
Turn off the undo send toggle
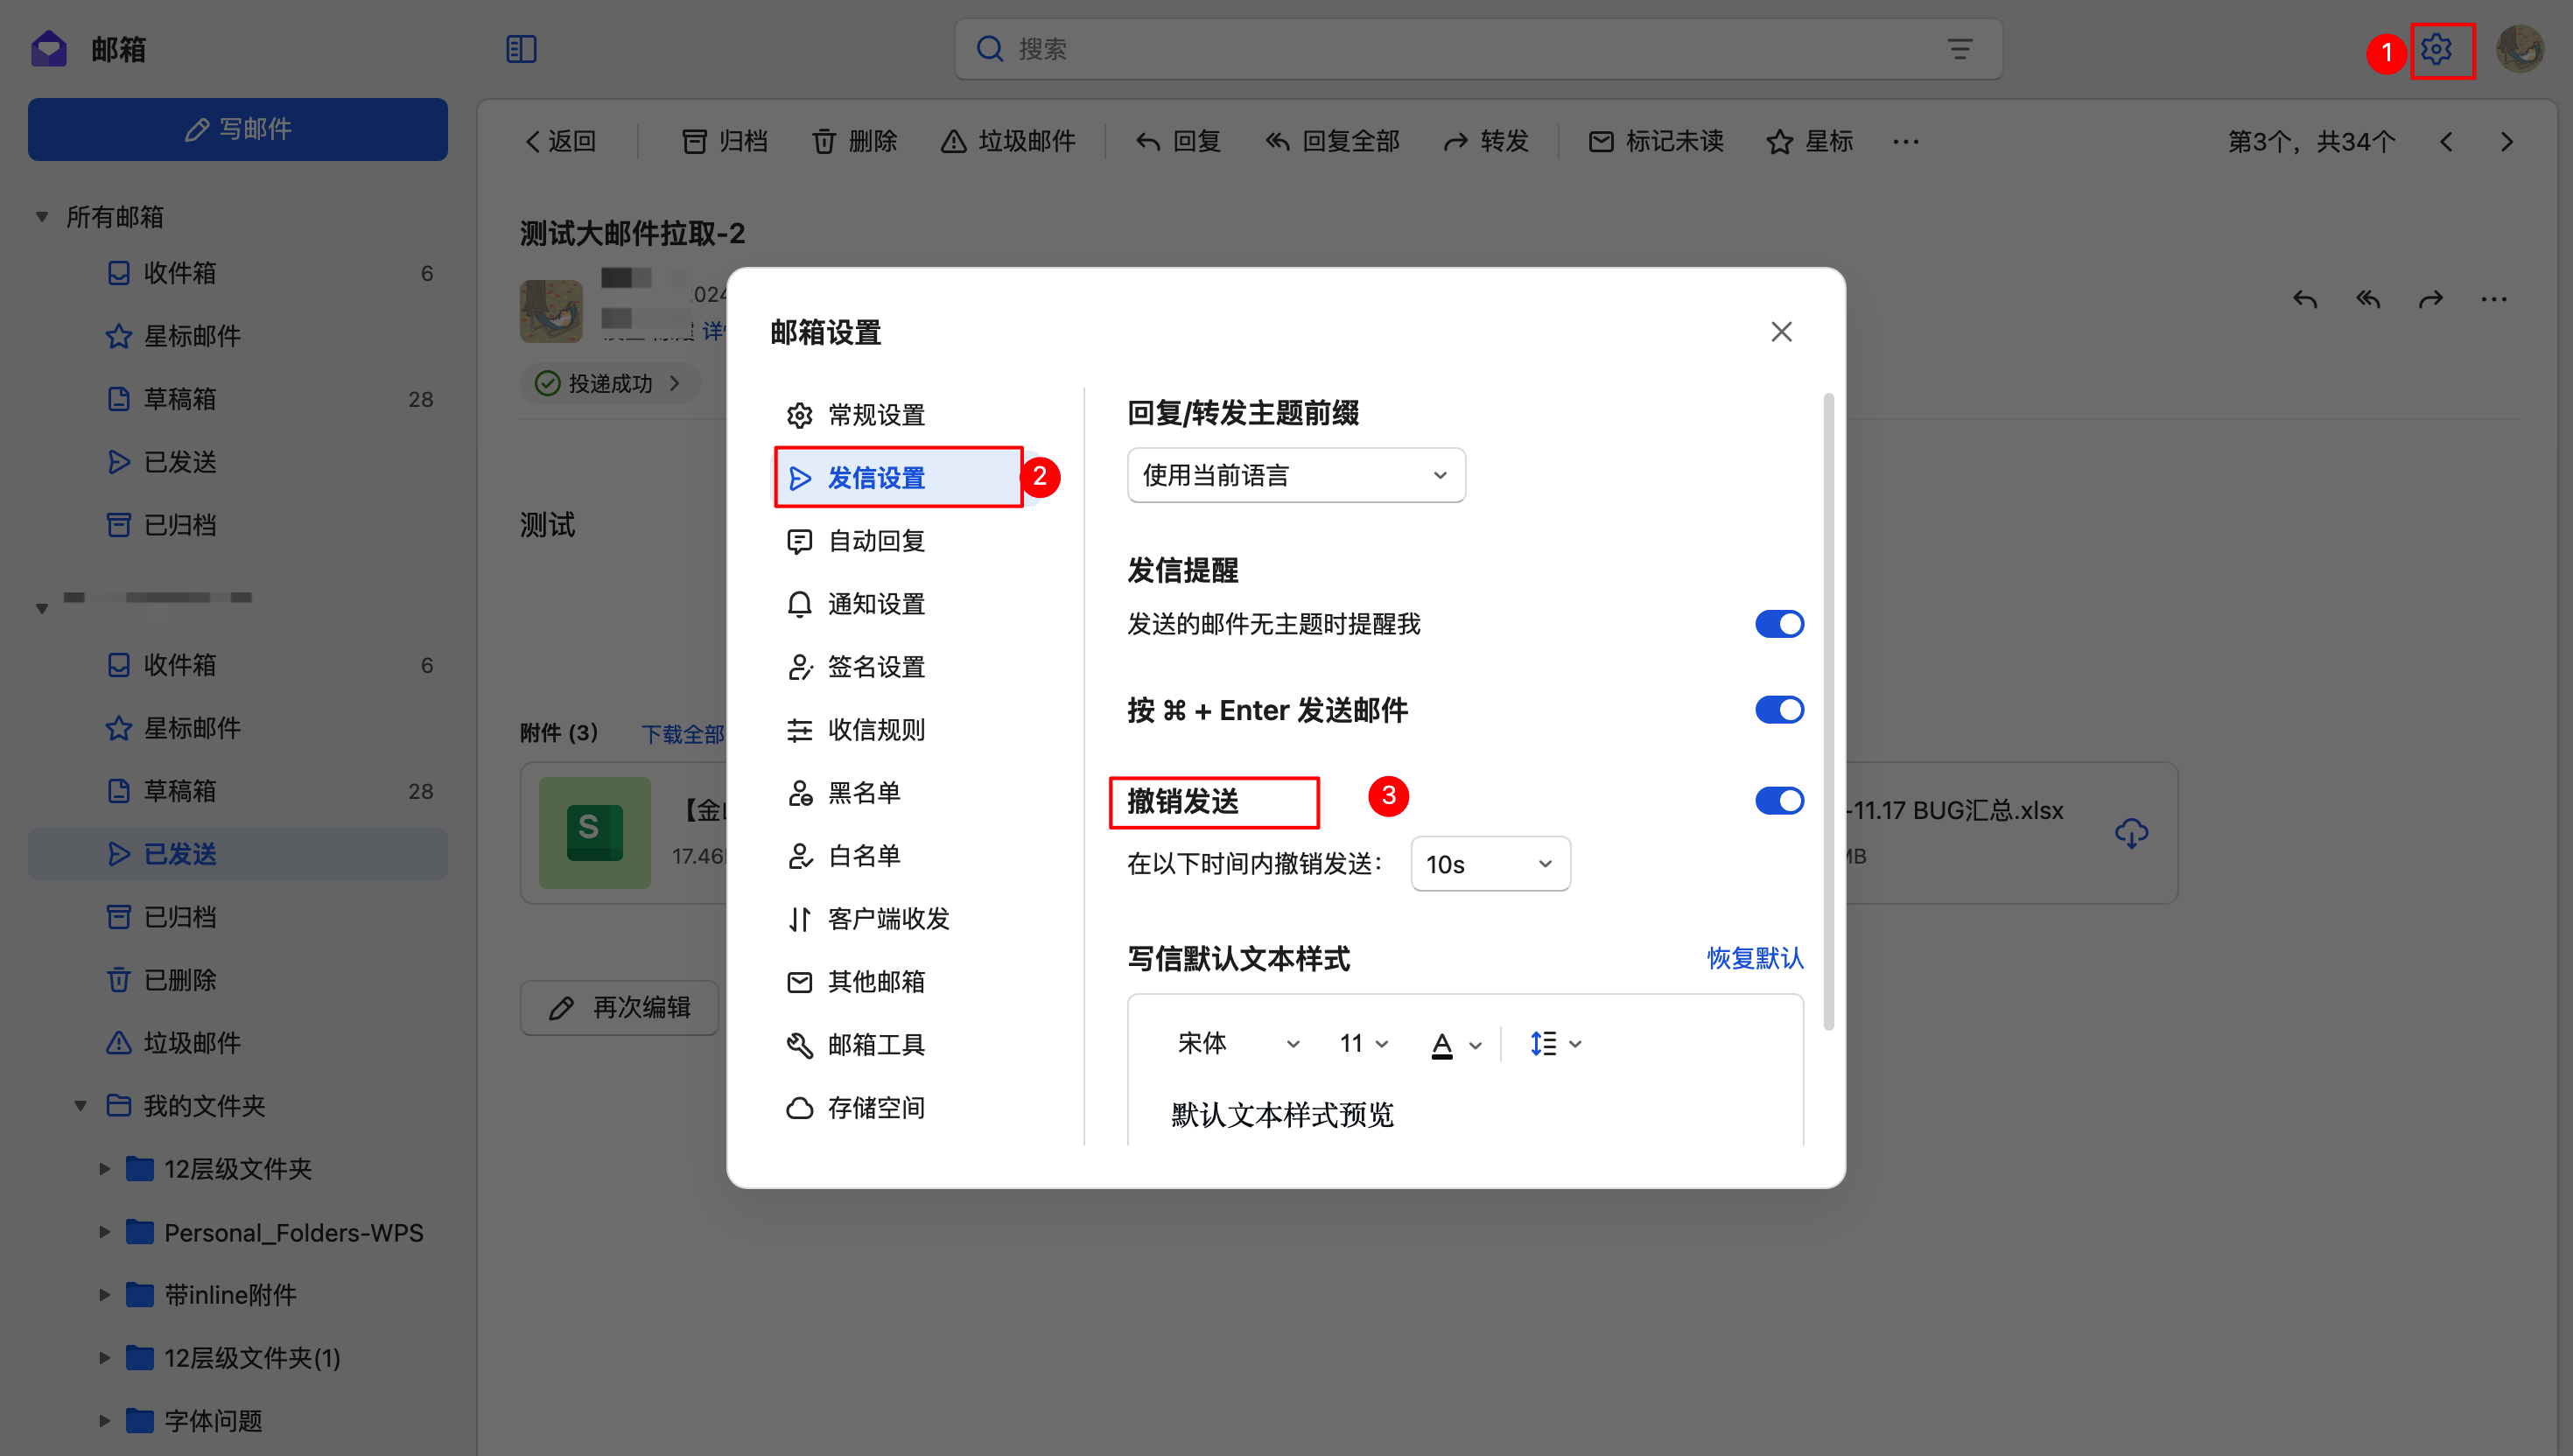point(1778,800)
